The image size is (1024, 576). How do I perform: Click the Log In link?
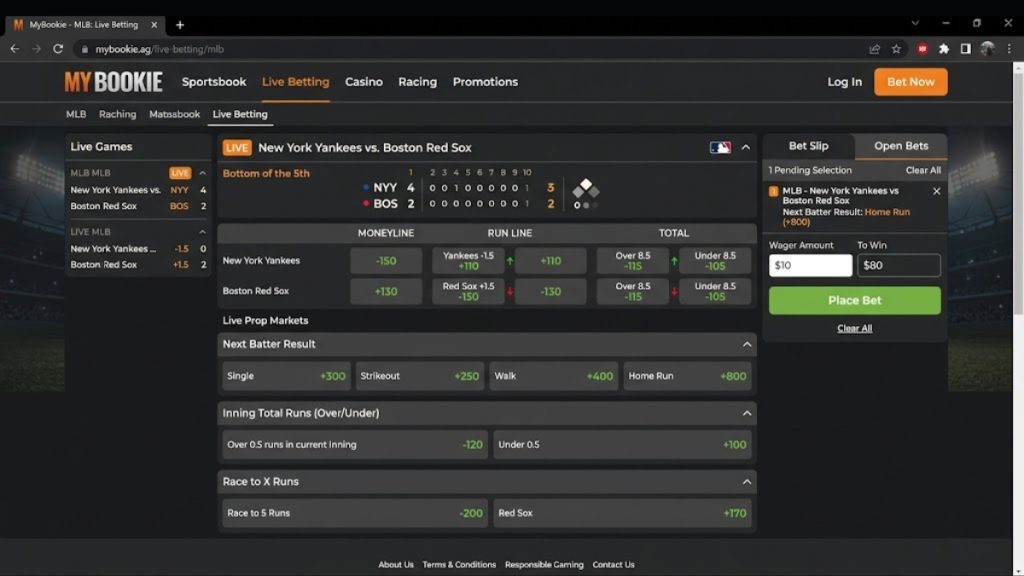tap(844, 82)
